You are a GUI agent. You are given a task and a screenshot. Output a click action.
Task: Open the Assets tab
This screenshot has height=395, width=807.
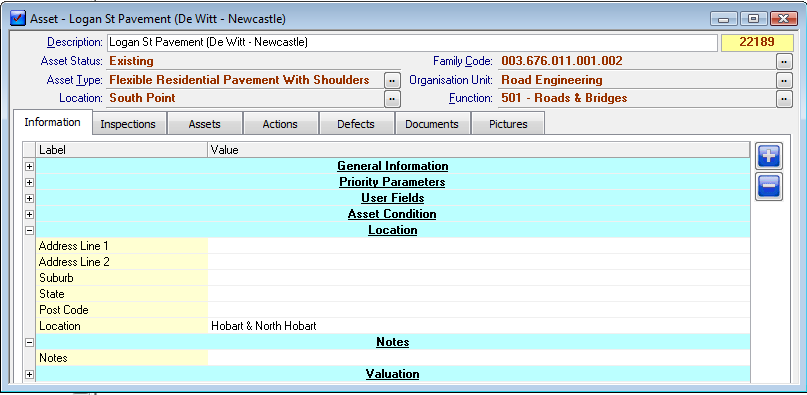tap(204, 124)
